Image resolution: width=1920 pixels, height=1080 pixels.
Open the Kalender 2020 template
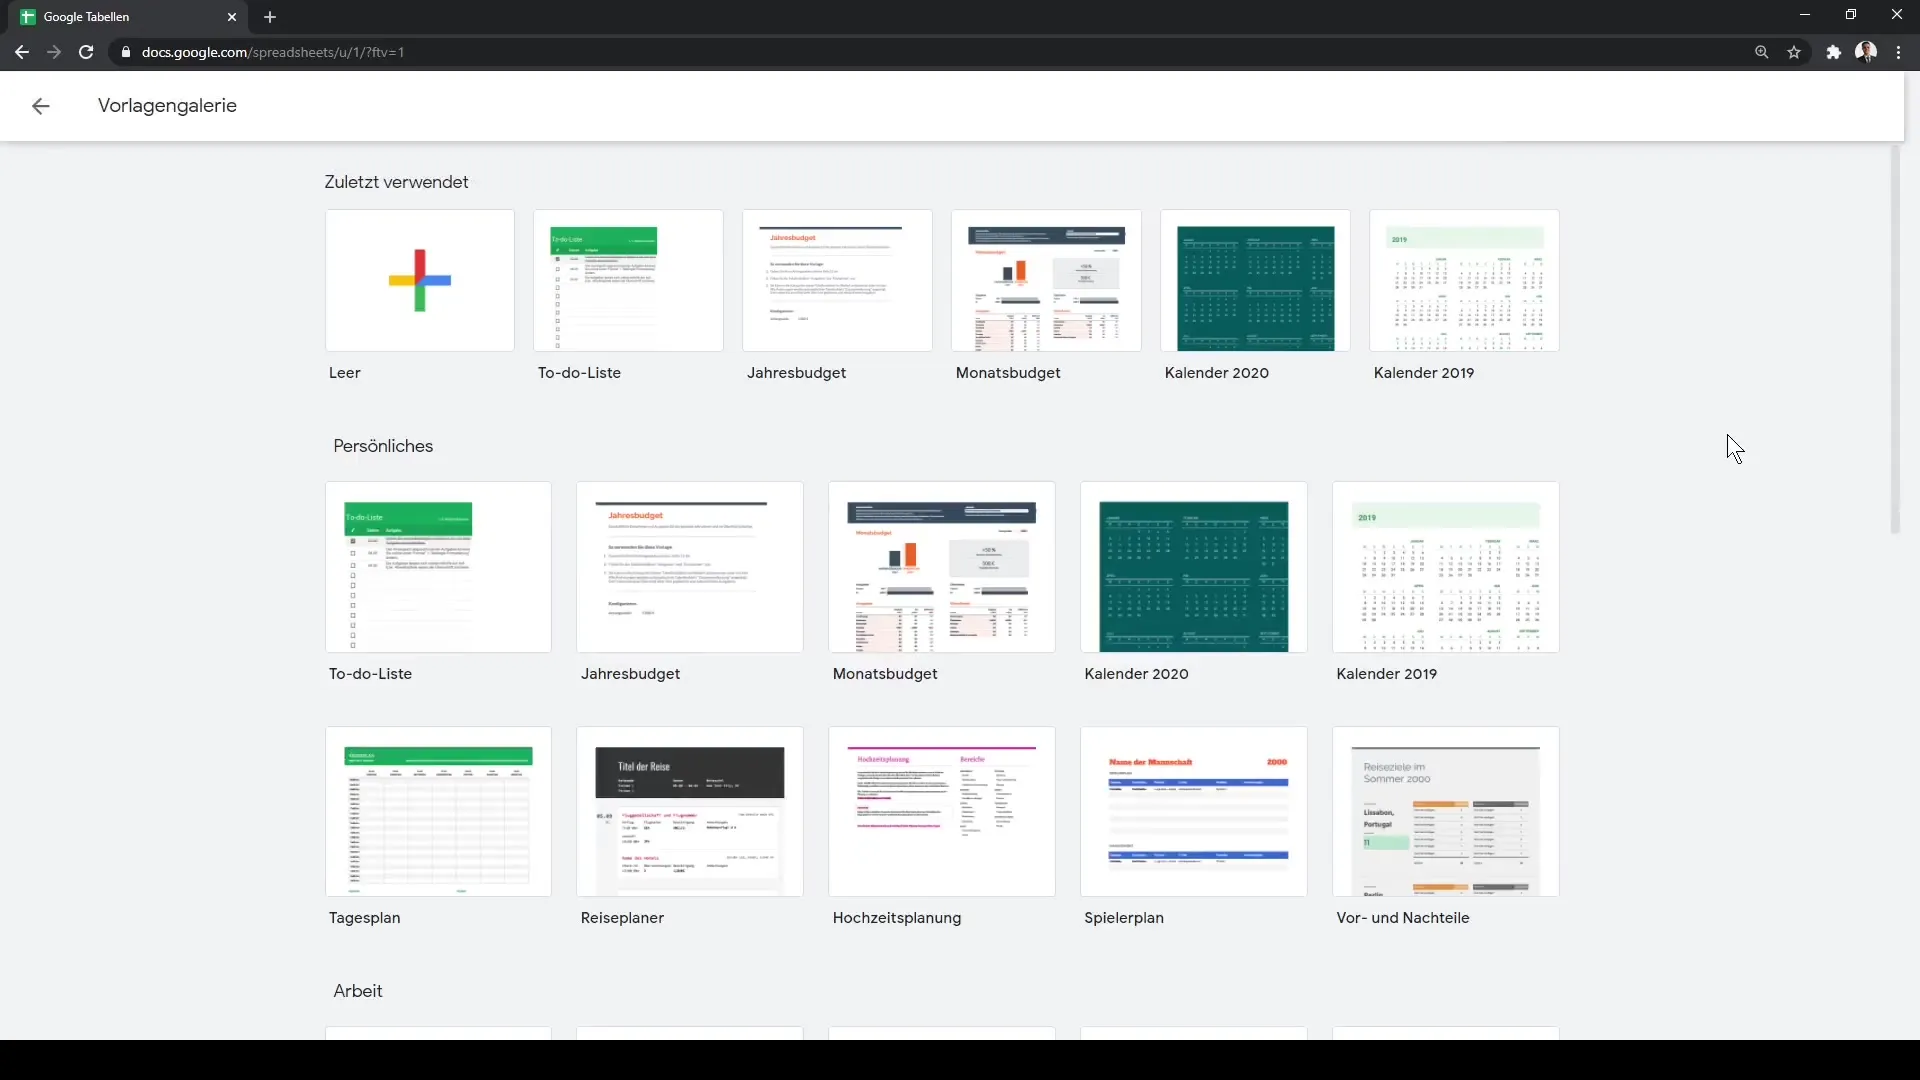[1193, 567]
